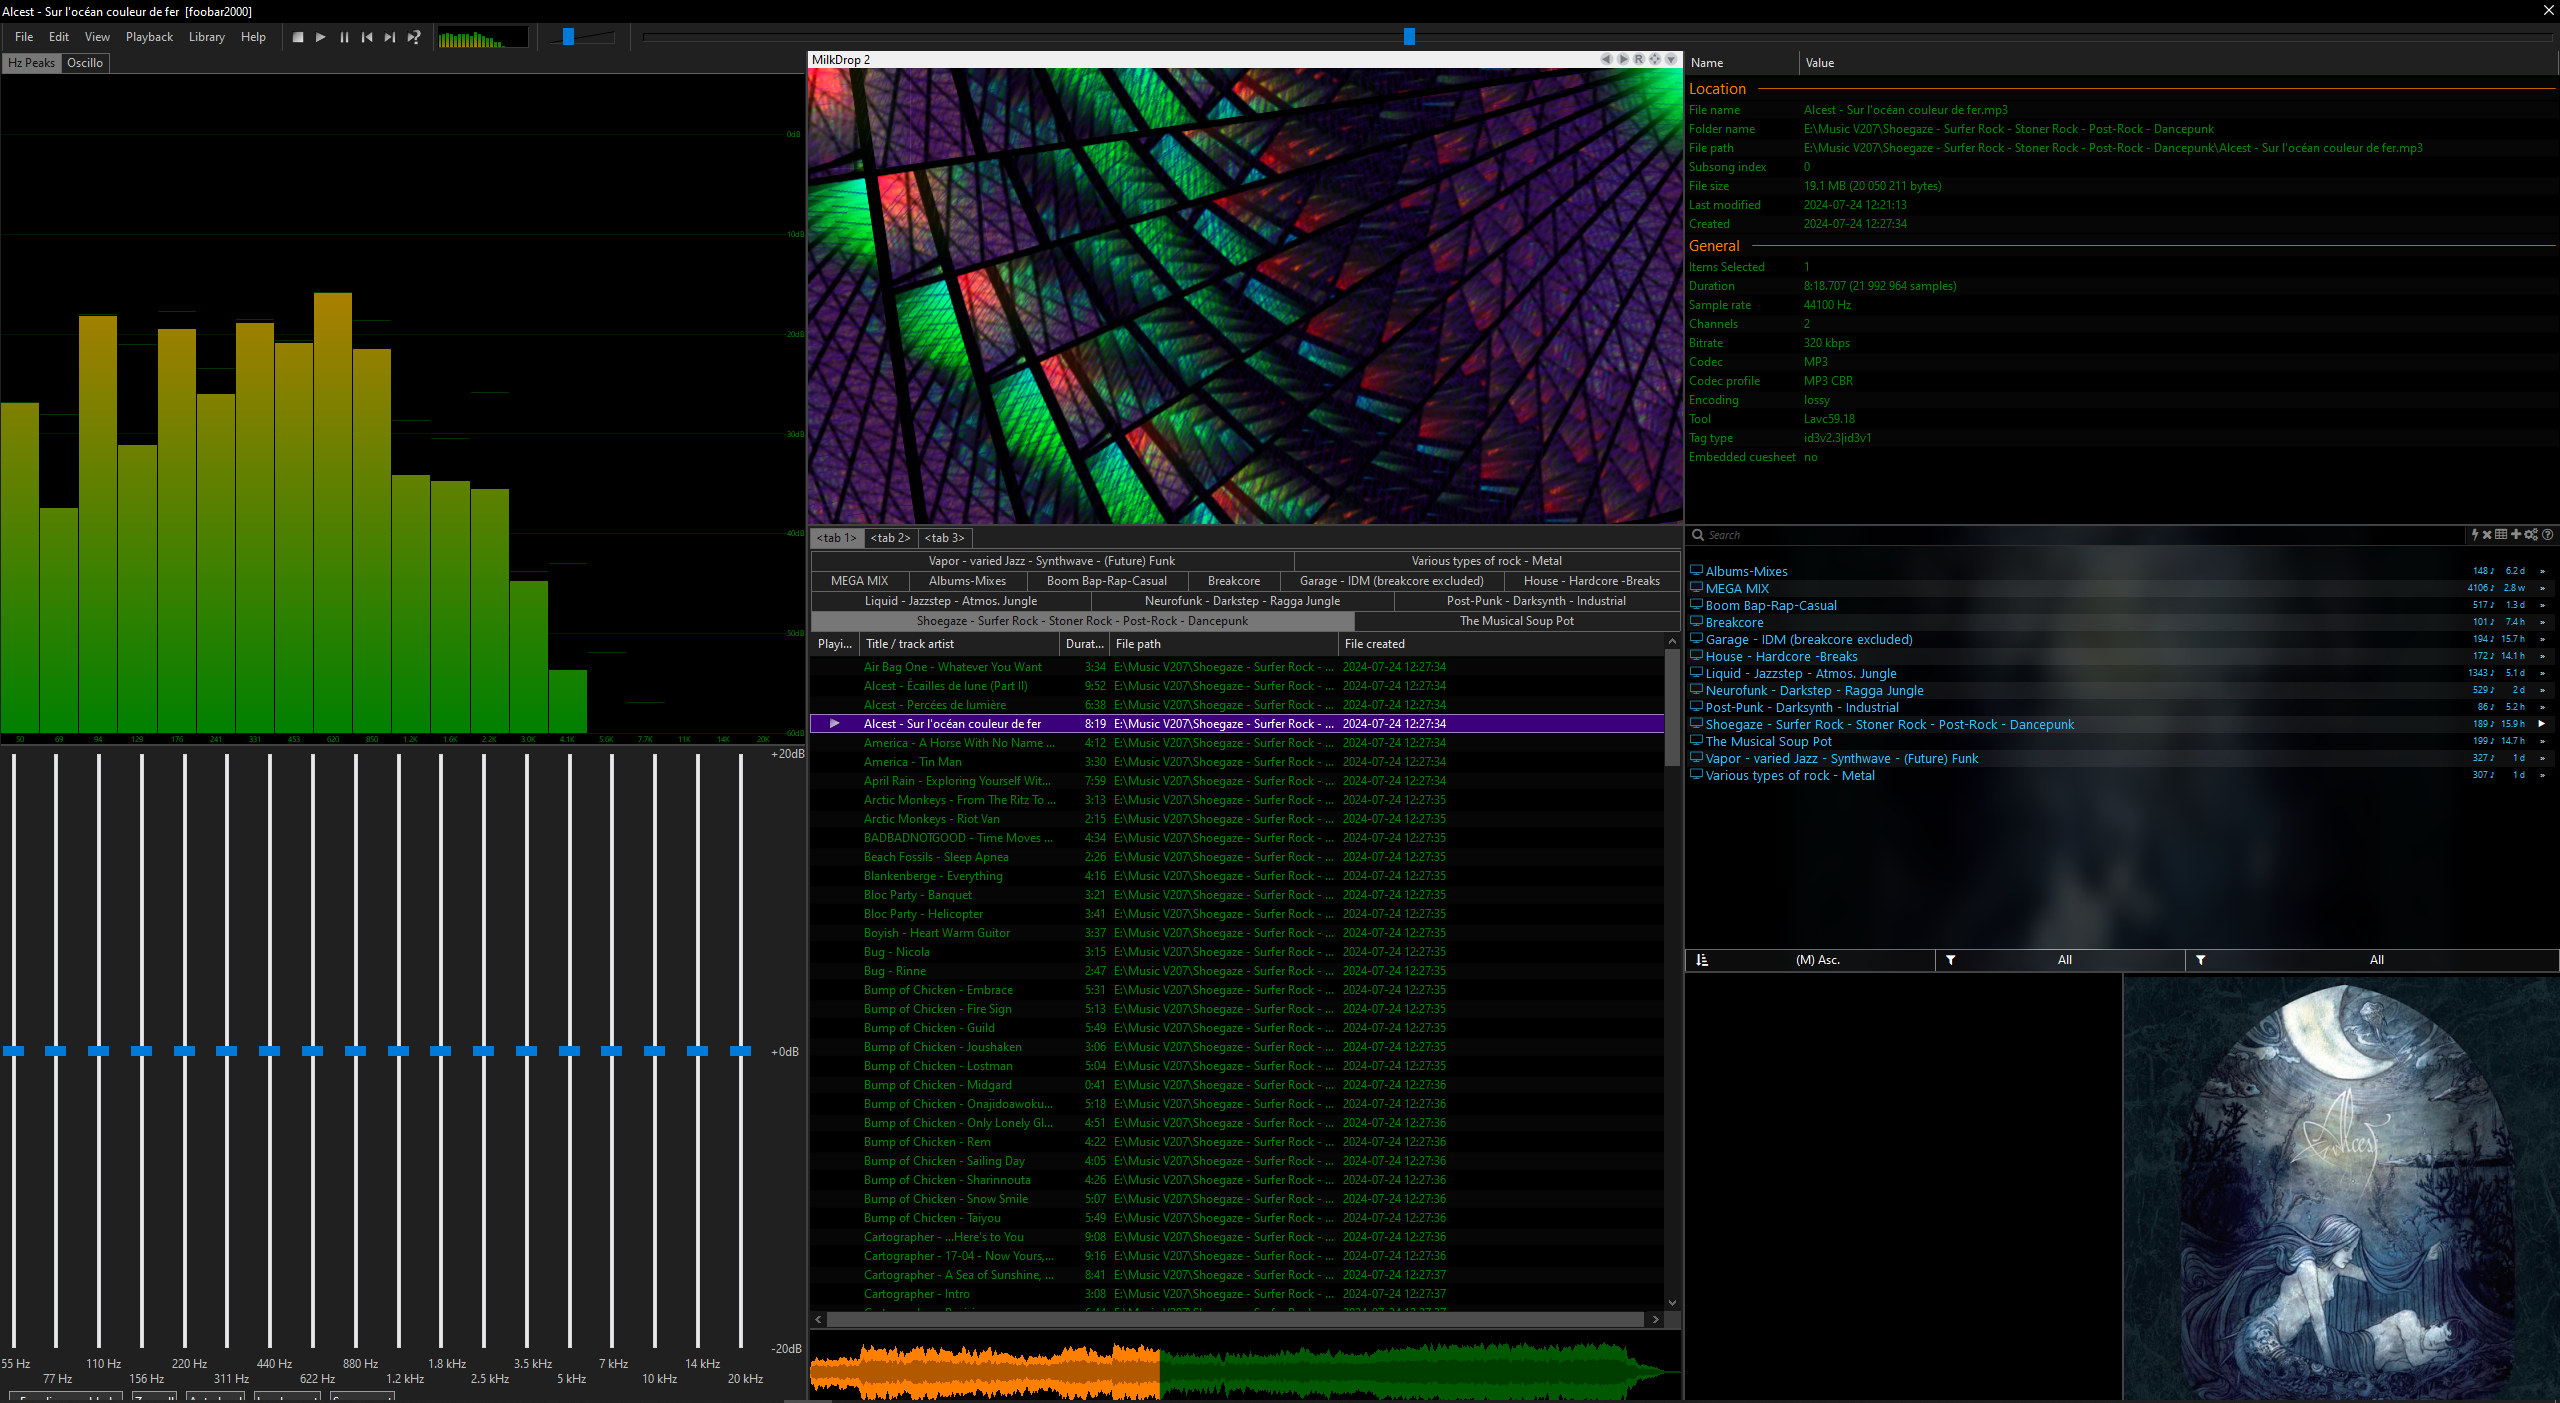Switch to the Hz Peaks tab
Viewport: 2560px width, 1403px height.
point(31,63)
